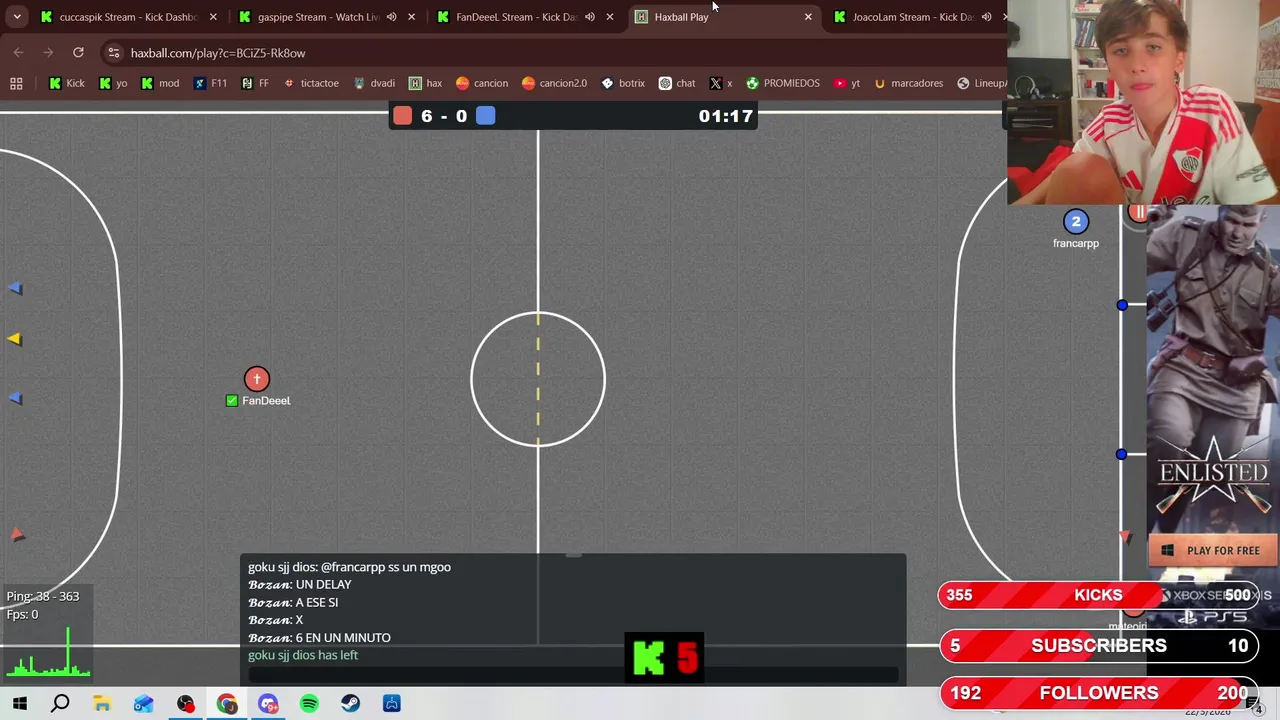Screen dimensions: 1280x720
Task: Open the x (Twitter) bookmark
Action: (x=721, y=83)
